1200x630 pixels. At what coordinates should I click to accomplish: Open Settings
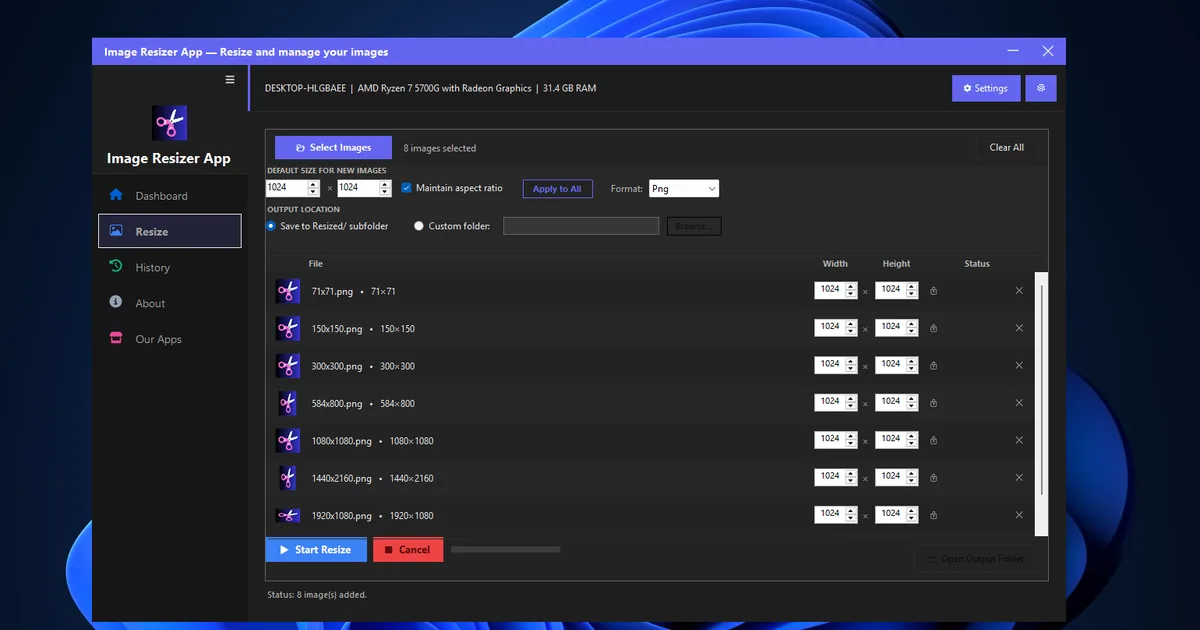pos(986,88)
